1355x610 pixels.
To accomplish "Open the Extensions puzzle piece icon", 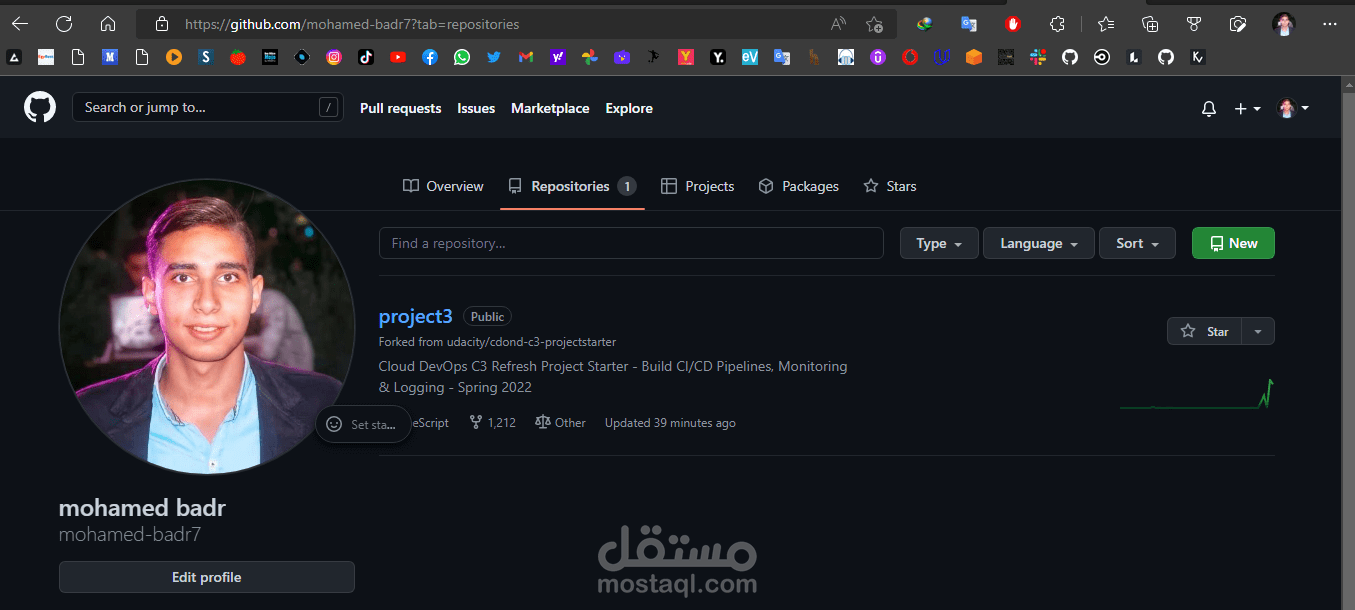I will 1057,24.
